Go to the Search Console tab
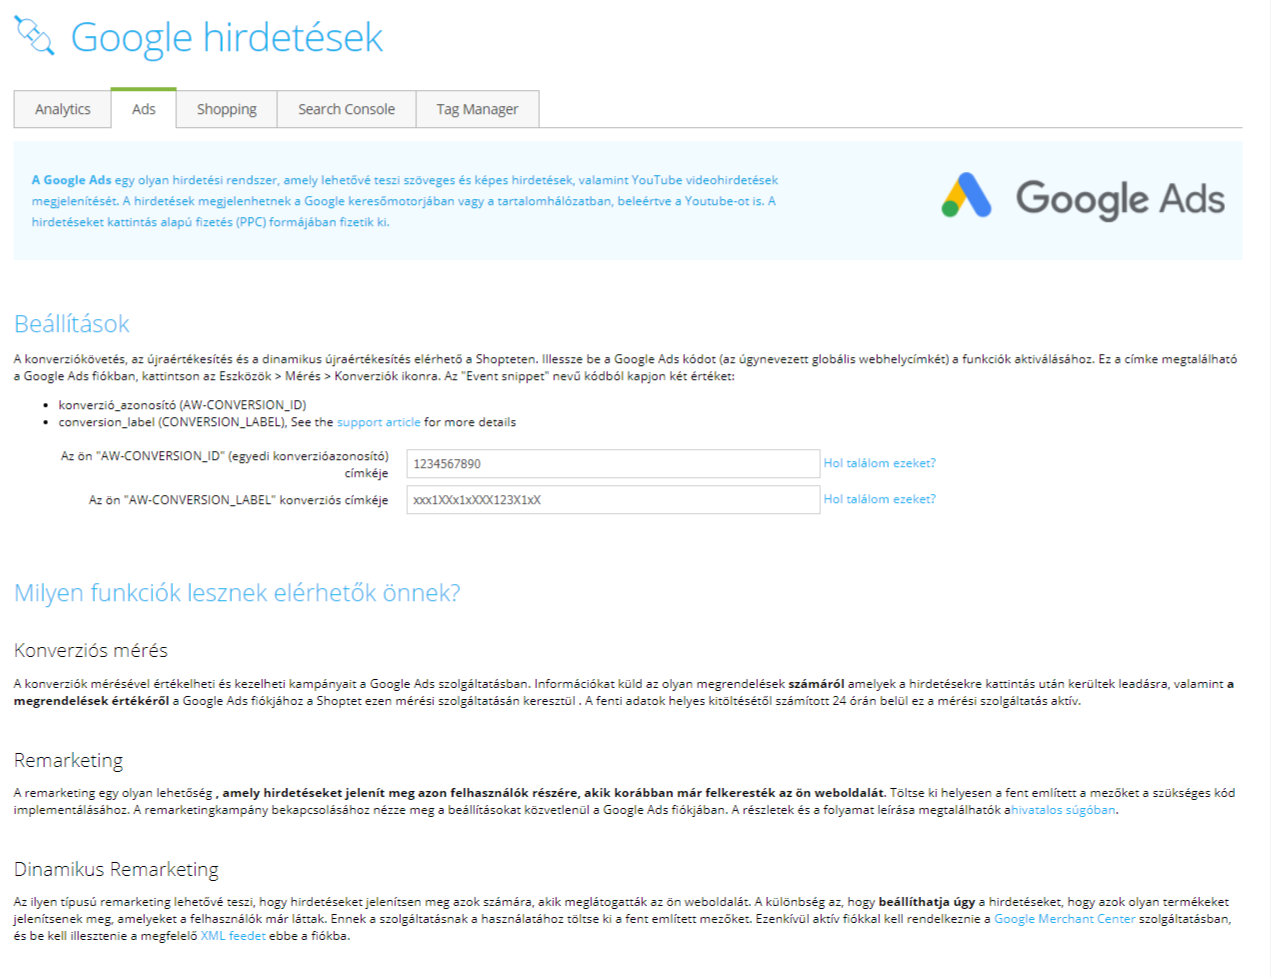 coord(346,109)
